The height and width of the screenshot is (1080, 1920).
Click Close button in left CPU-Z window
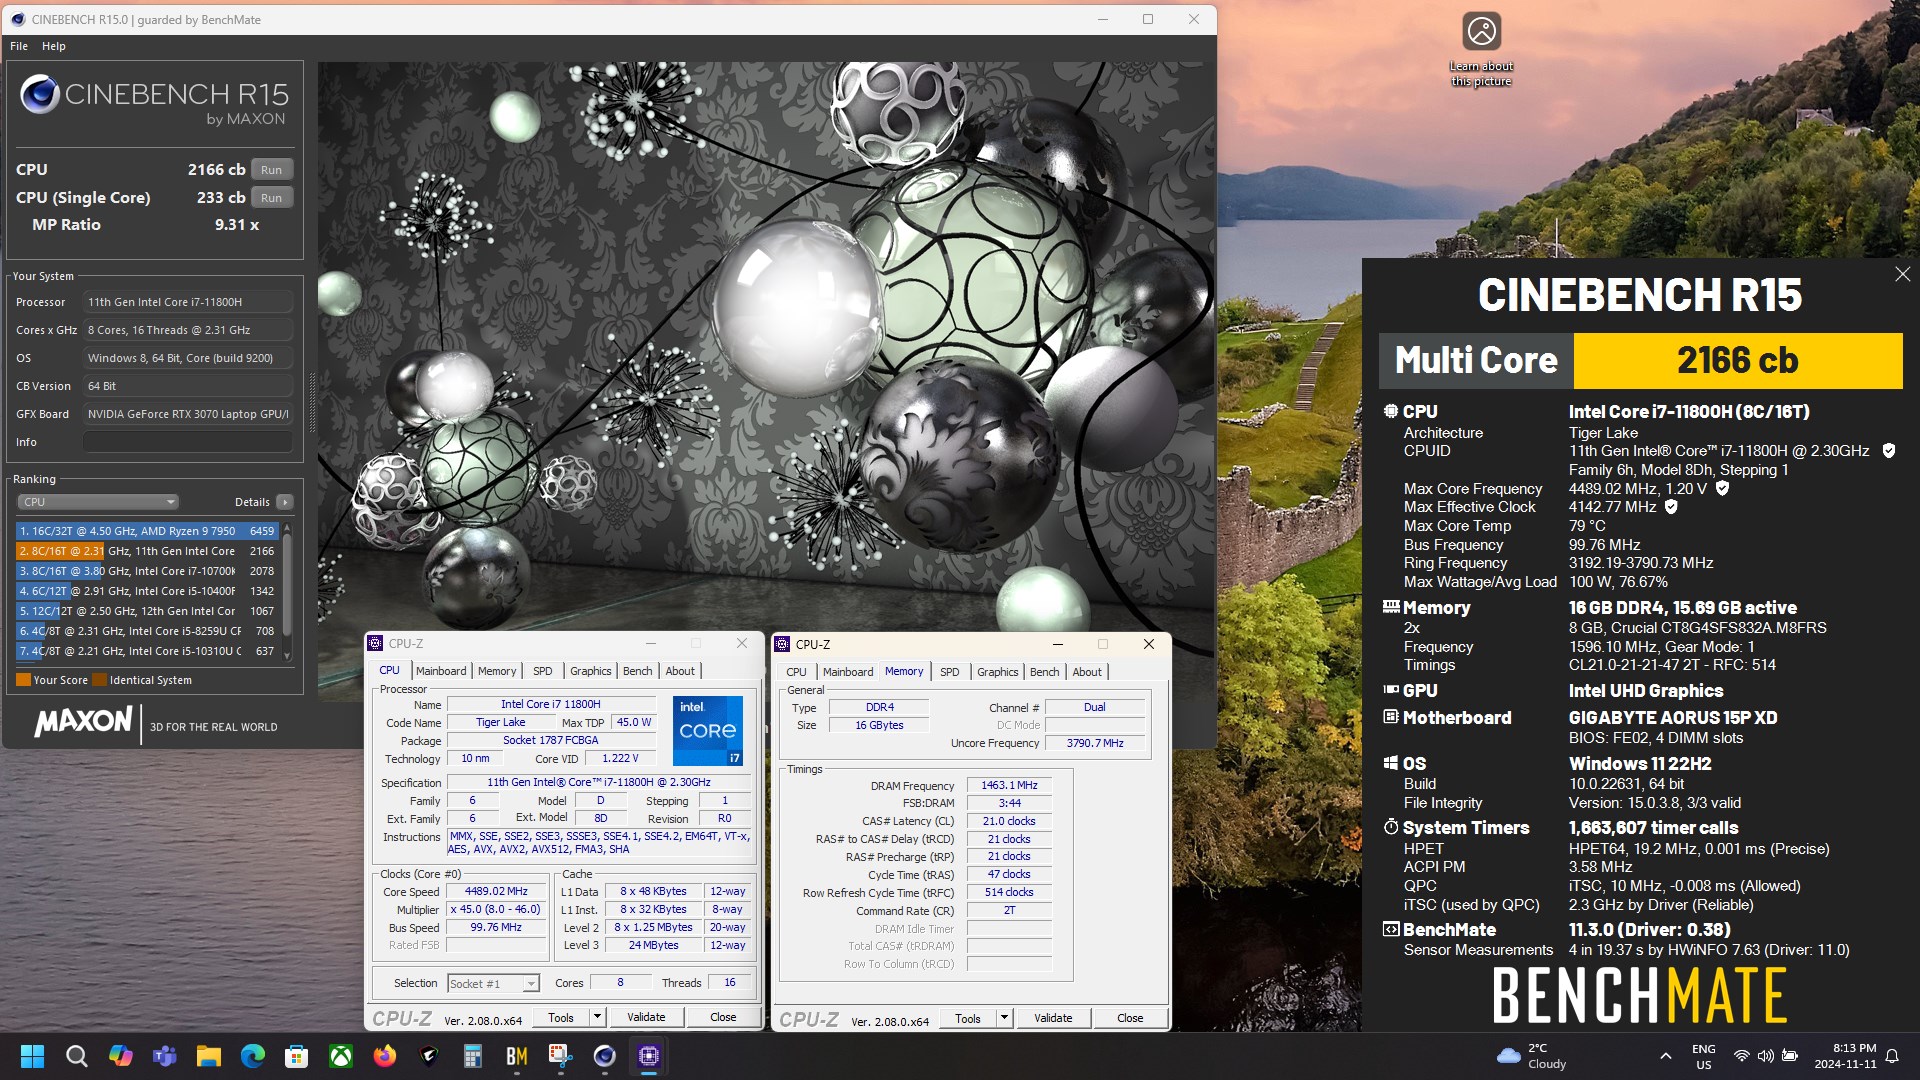coord(723,1017)
